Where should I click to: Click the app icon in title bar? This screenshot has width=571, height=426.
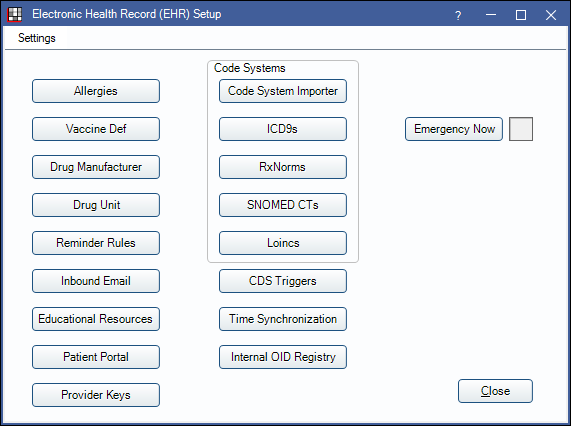pyautogui.click(x=15, y=15)
